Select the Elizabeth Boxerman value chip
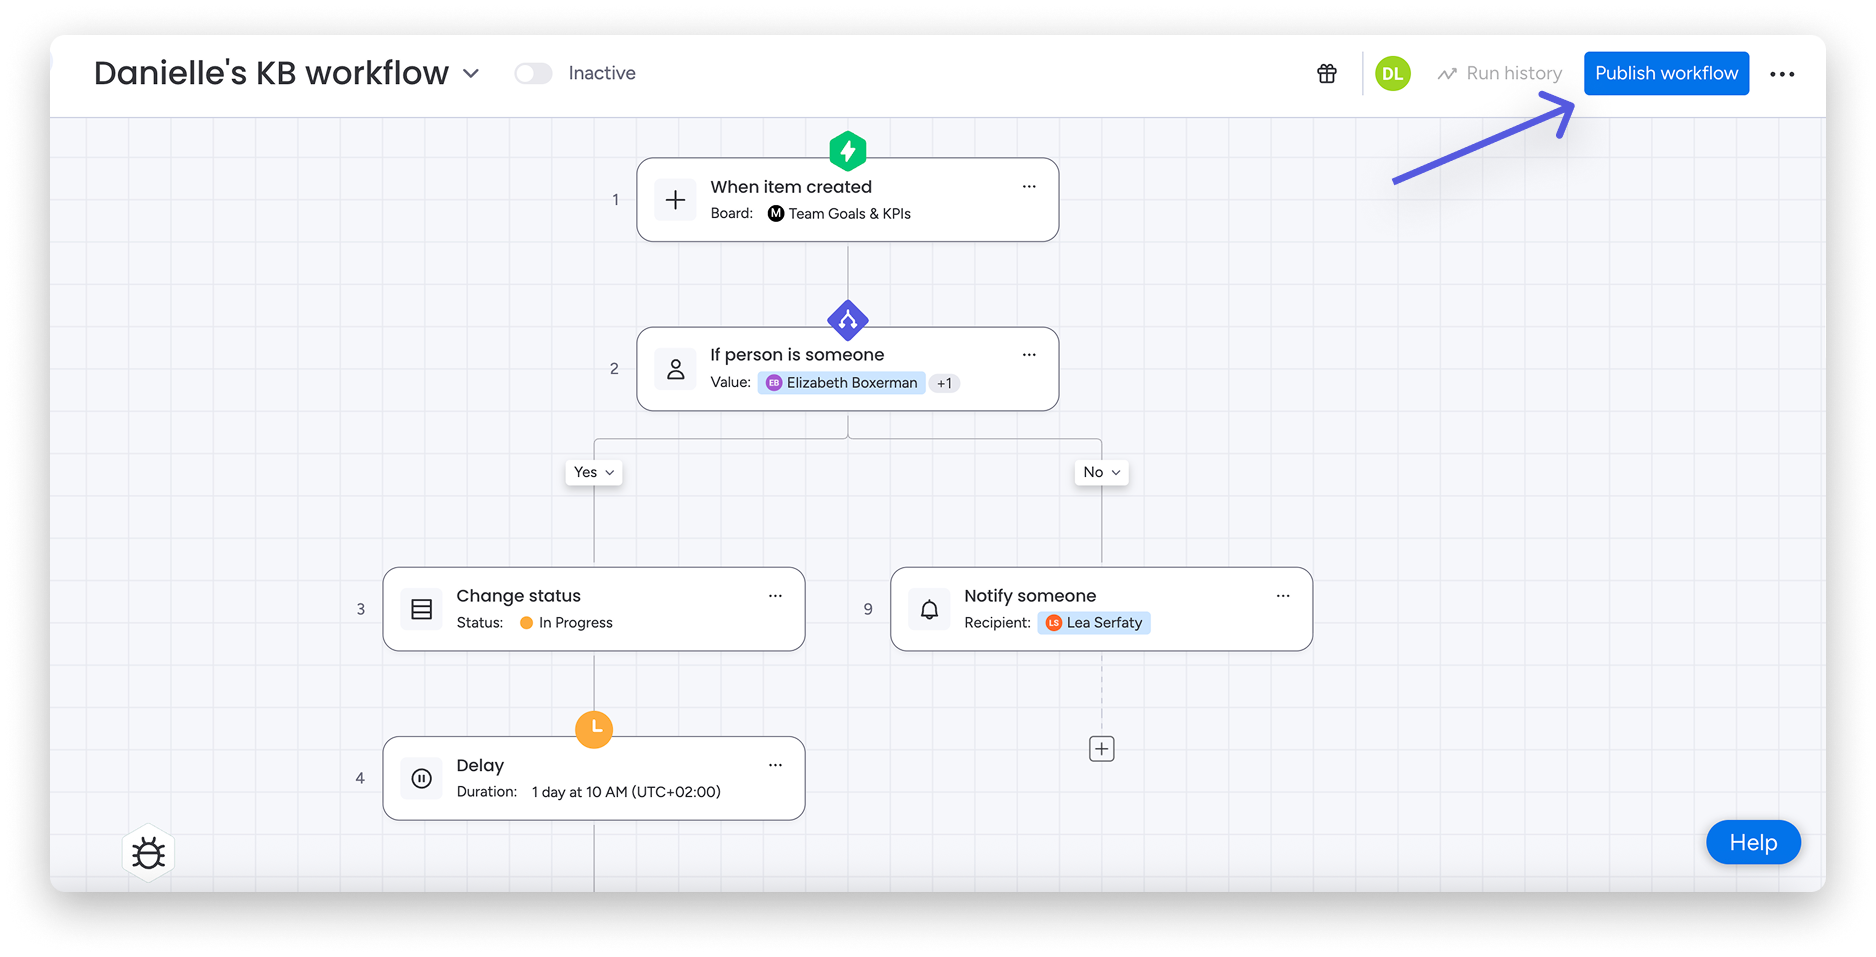The image size is (1876, 957). 841,383
